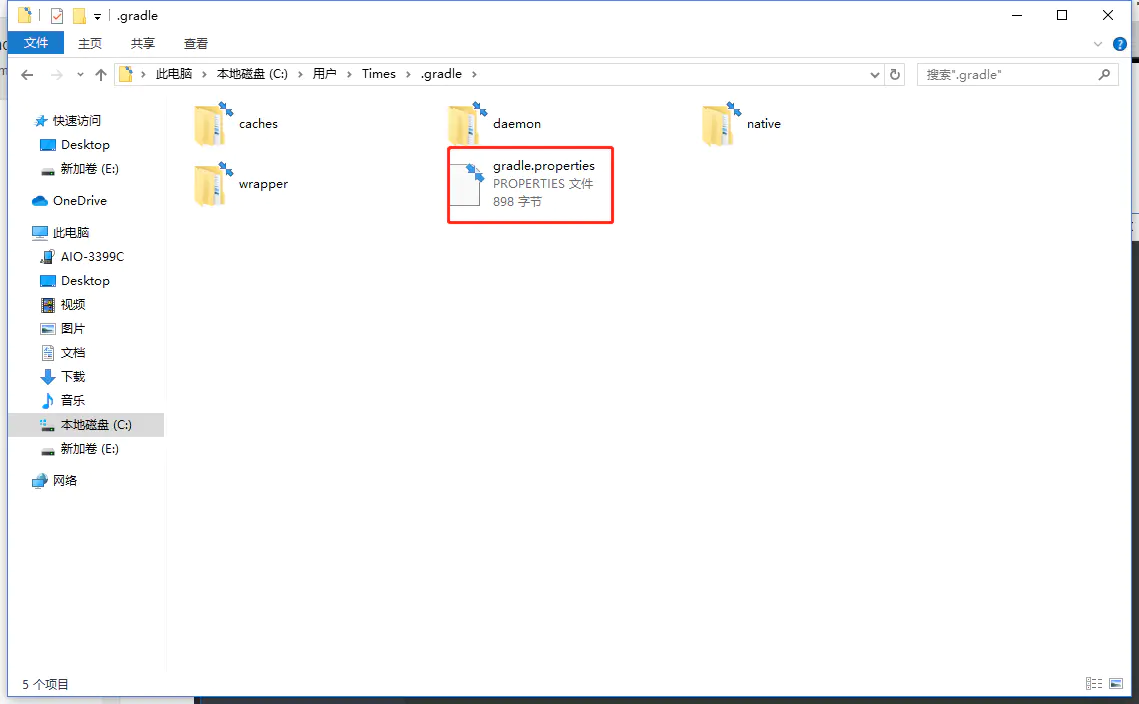Open the 主页 ribbon tab
This screenshot has height=704, width=1139.
point(90,44)
